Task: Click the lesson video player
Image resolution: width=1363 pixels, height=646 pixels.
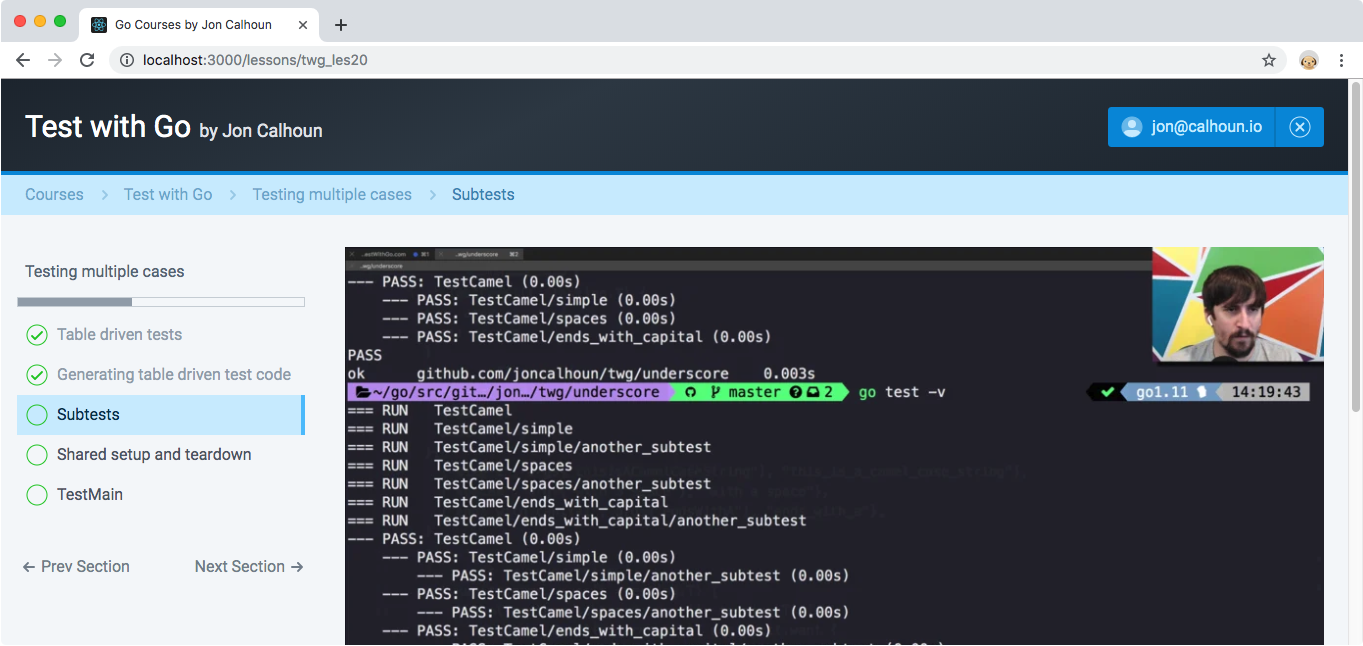Action: pos(834,446)
